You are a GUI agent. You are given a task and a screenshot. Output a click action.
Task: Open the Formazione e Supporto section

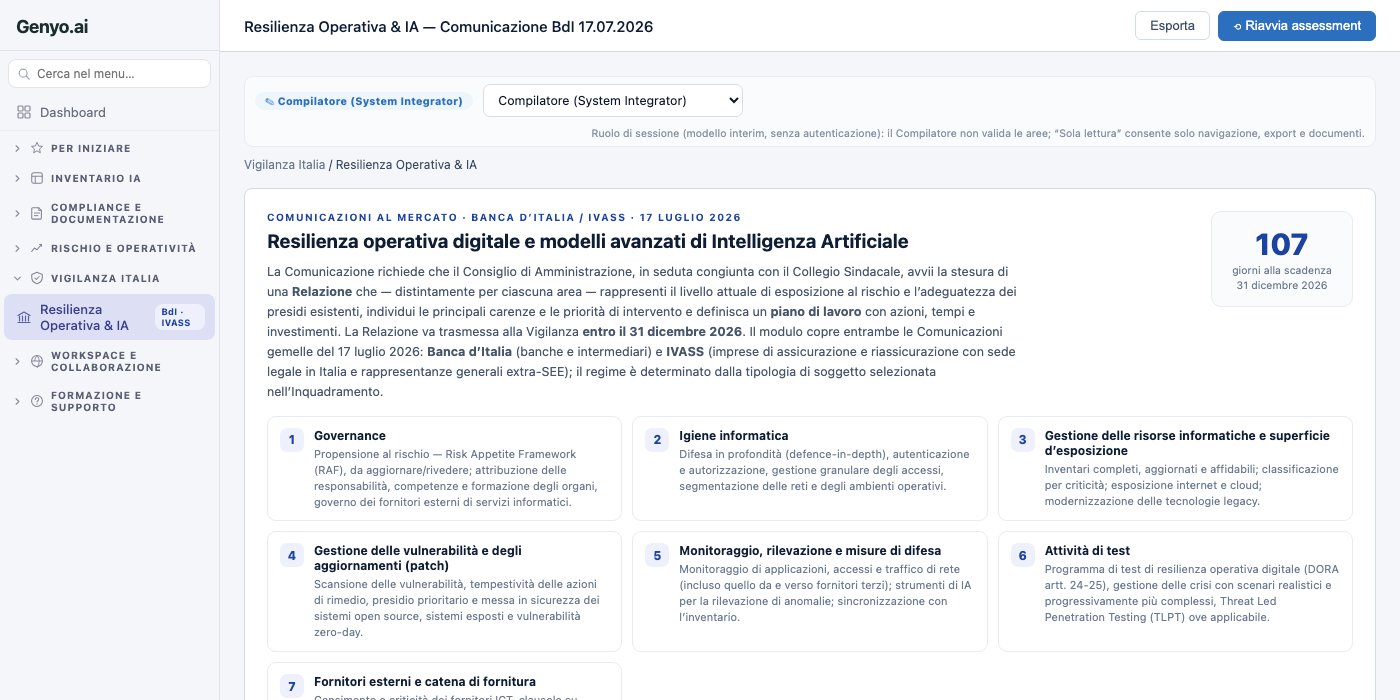point(109,401)
